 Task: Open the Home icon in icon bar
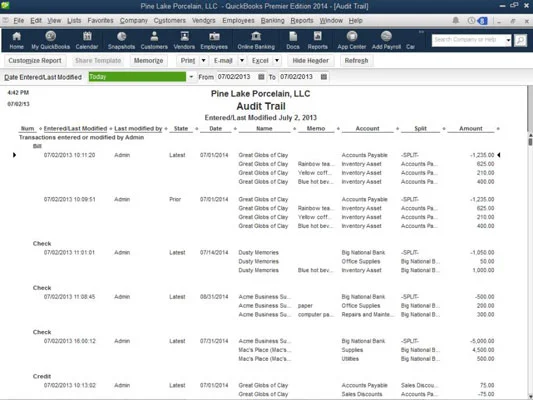pos(16,40)
